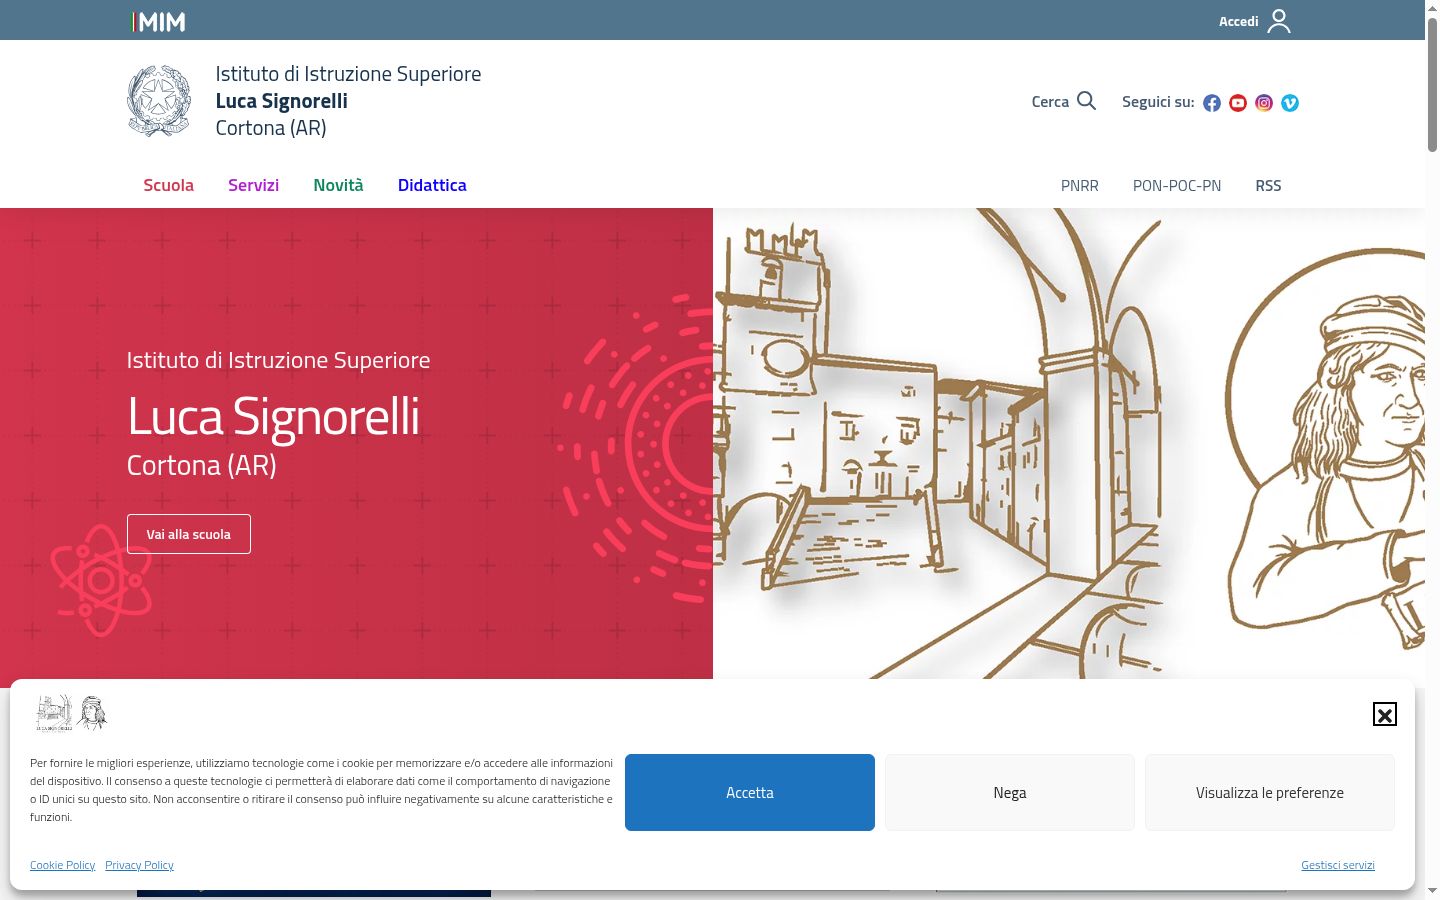This screenshot has width=1440, height=900.
Task: Close the cookie banner with X icon
Action: pyautogui.click(x=1385, y=714)
